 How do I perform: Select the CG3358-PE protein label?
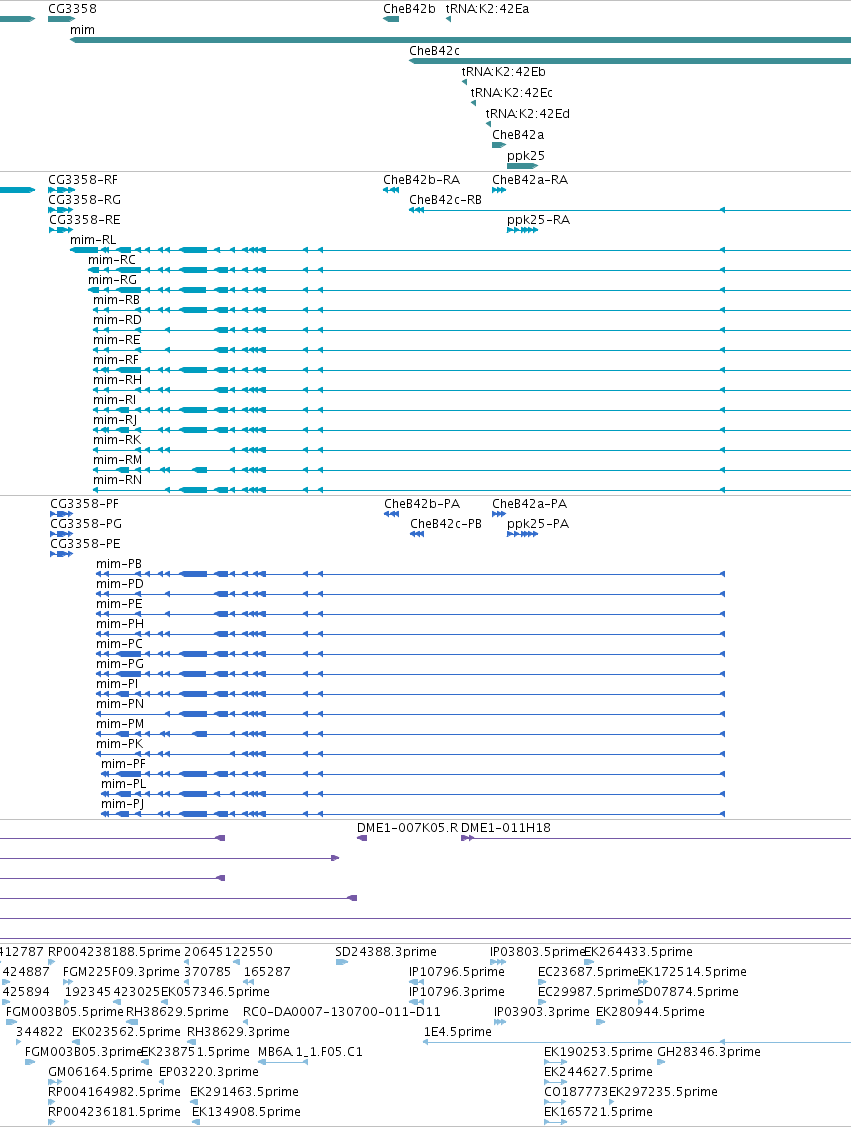85,544
